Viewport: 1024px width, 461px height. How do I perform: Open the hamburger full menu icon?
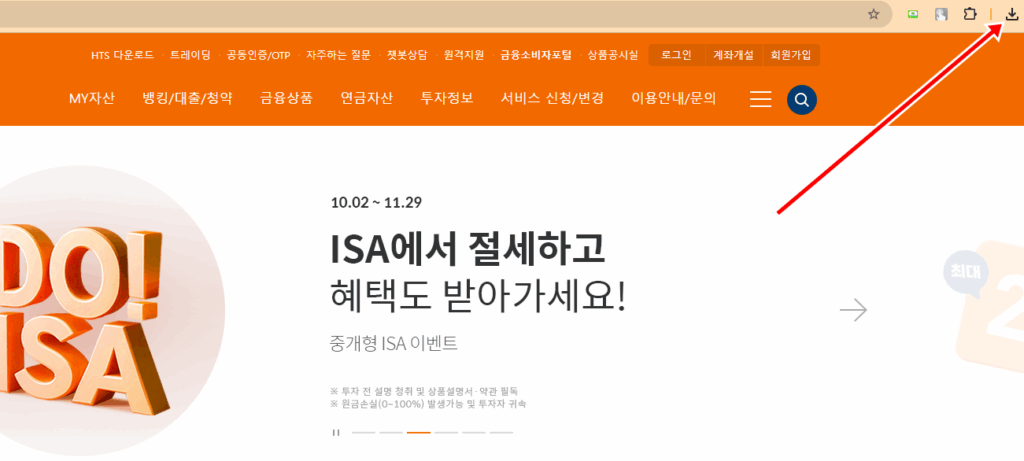(x=761, y=99)
